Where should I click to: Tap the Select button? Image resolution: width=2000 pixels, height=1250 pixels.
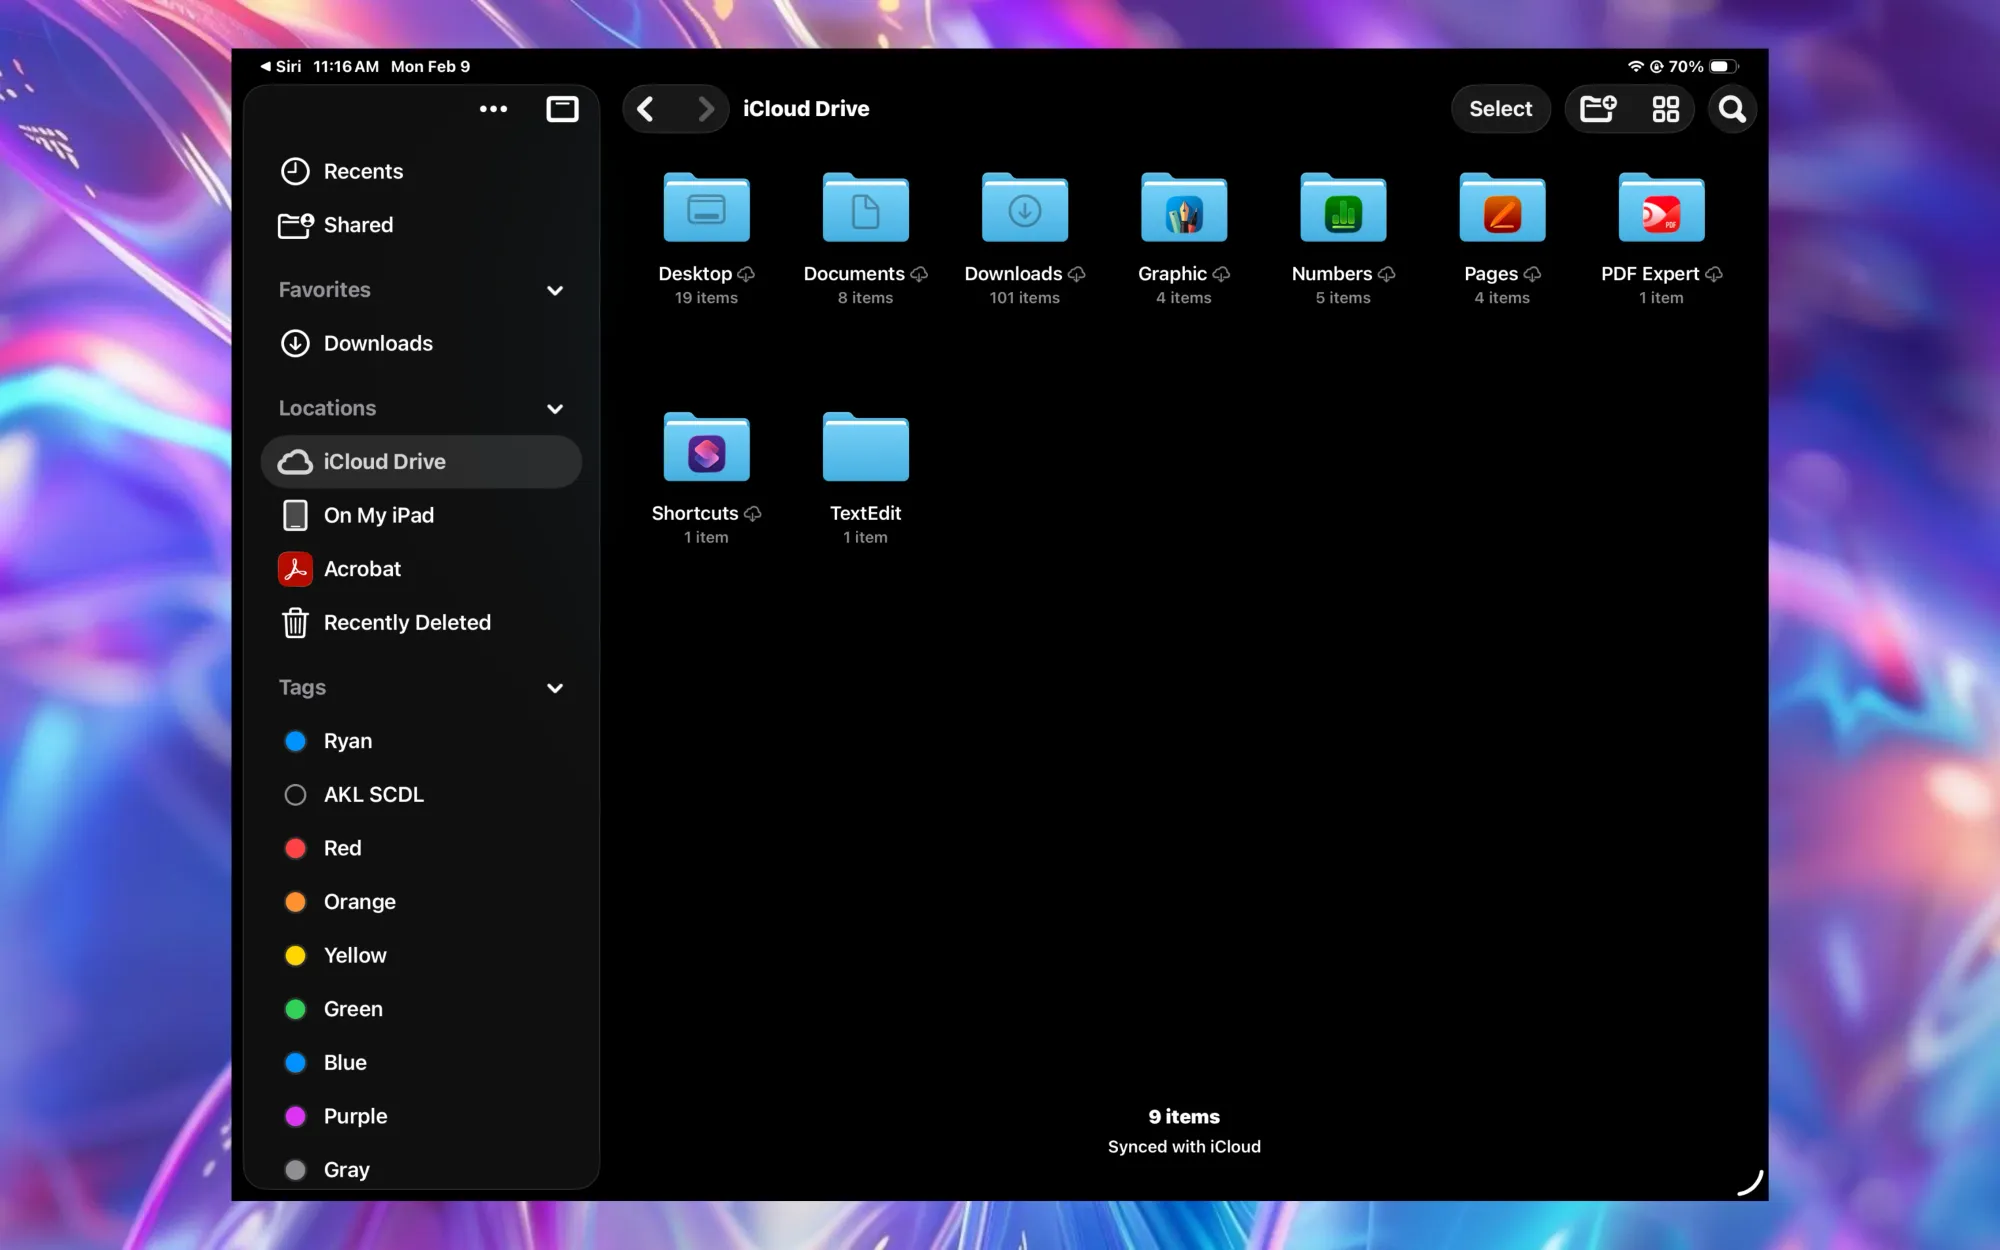tap(1500, 108)
